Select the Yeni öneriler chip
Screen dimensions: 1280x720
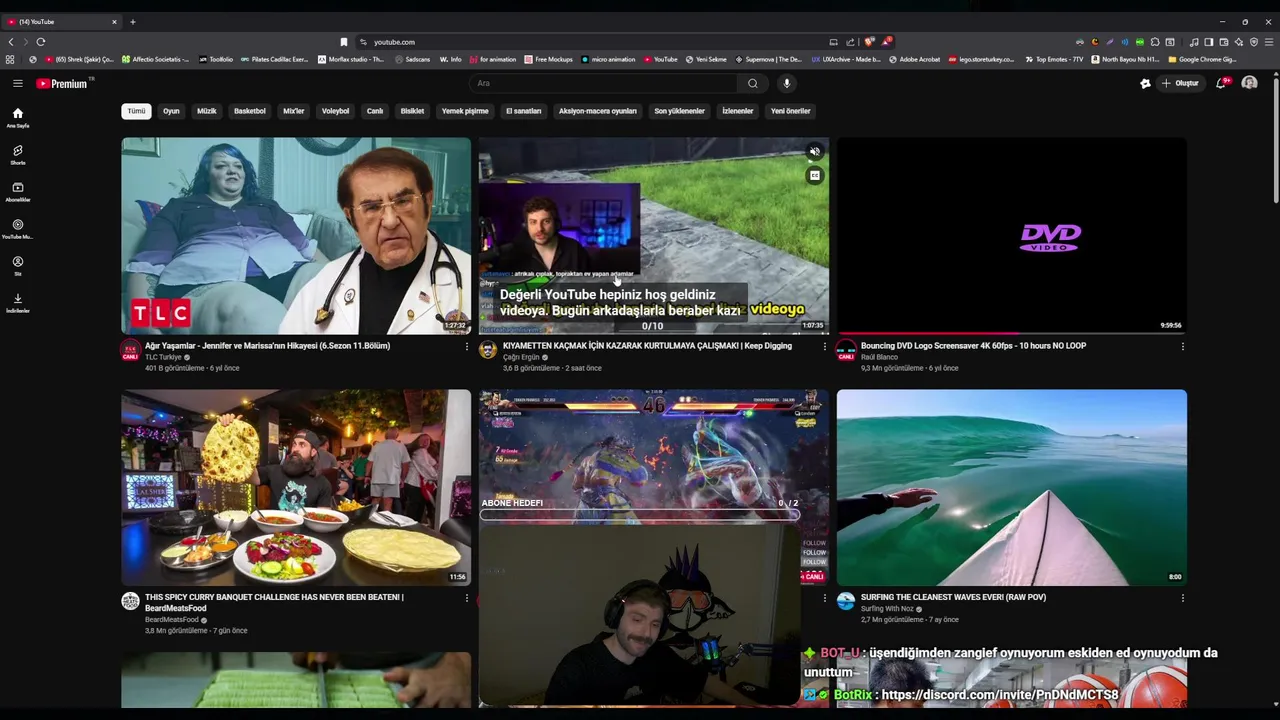pos(791,111)
